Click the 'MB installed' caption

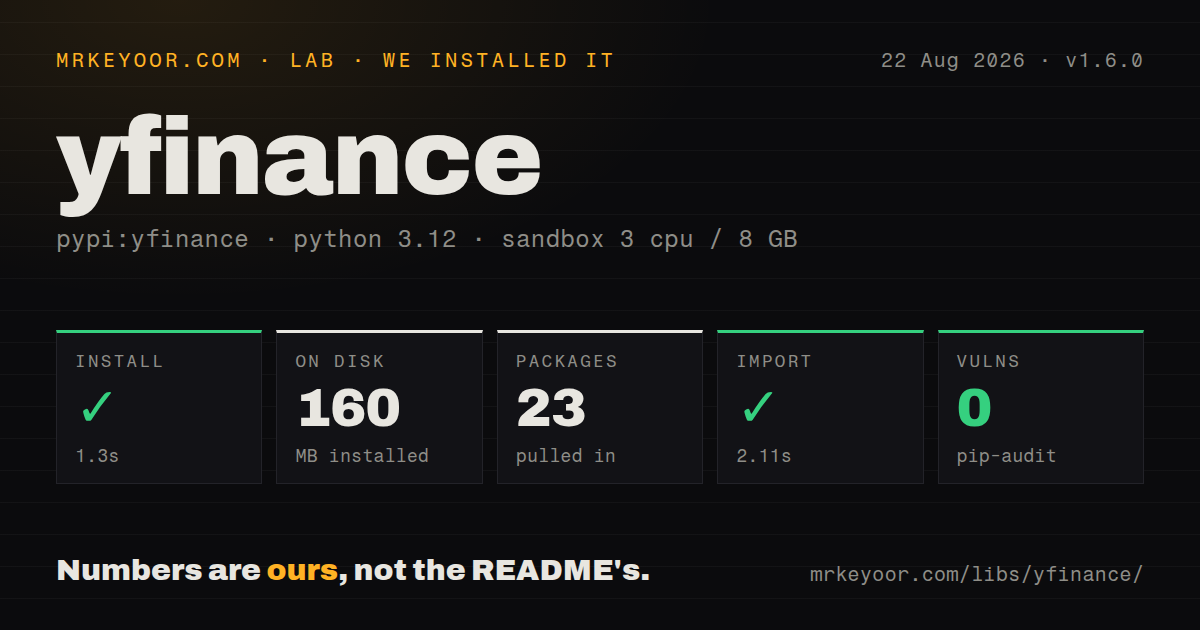pyautogui.click(x=362, y=456)
